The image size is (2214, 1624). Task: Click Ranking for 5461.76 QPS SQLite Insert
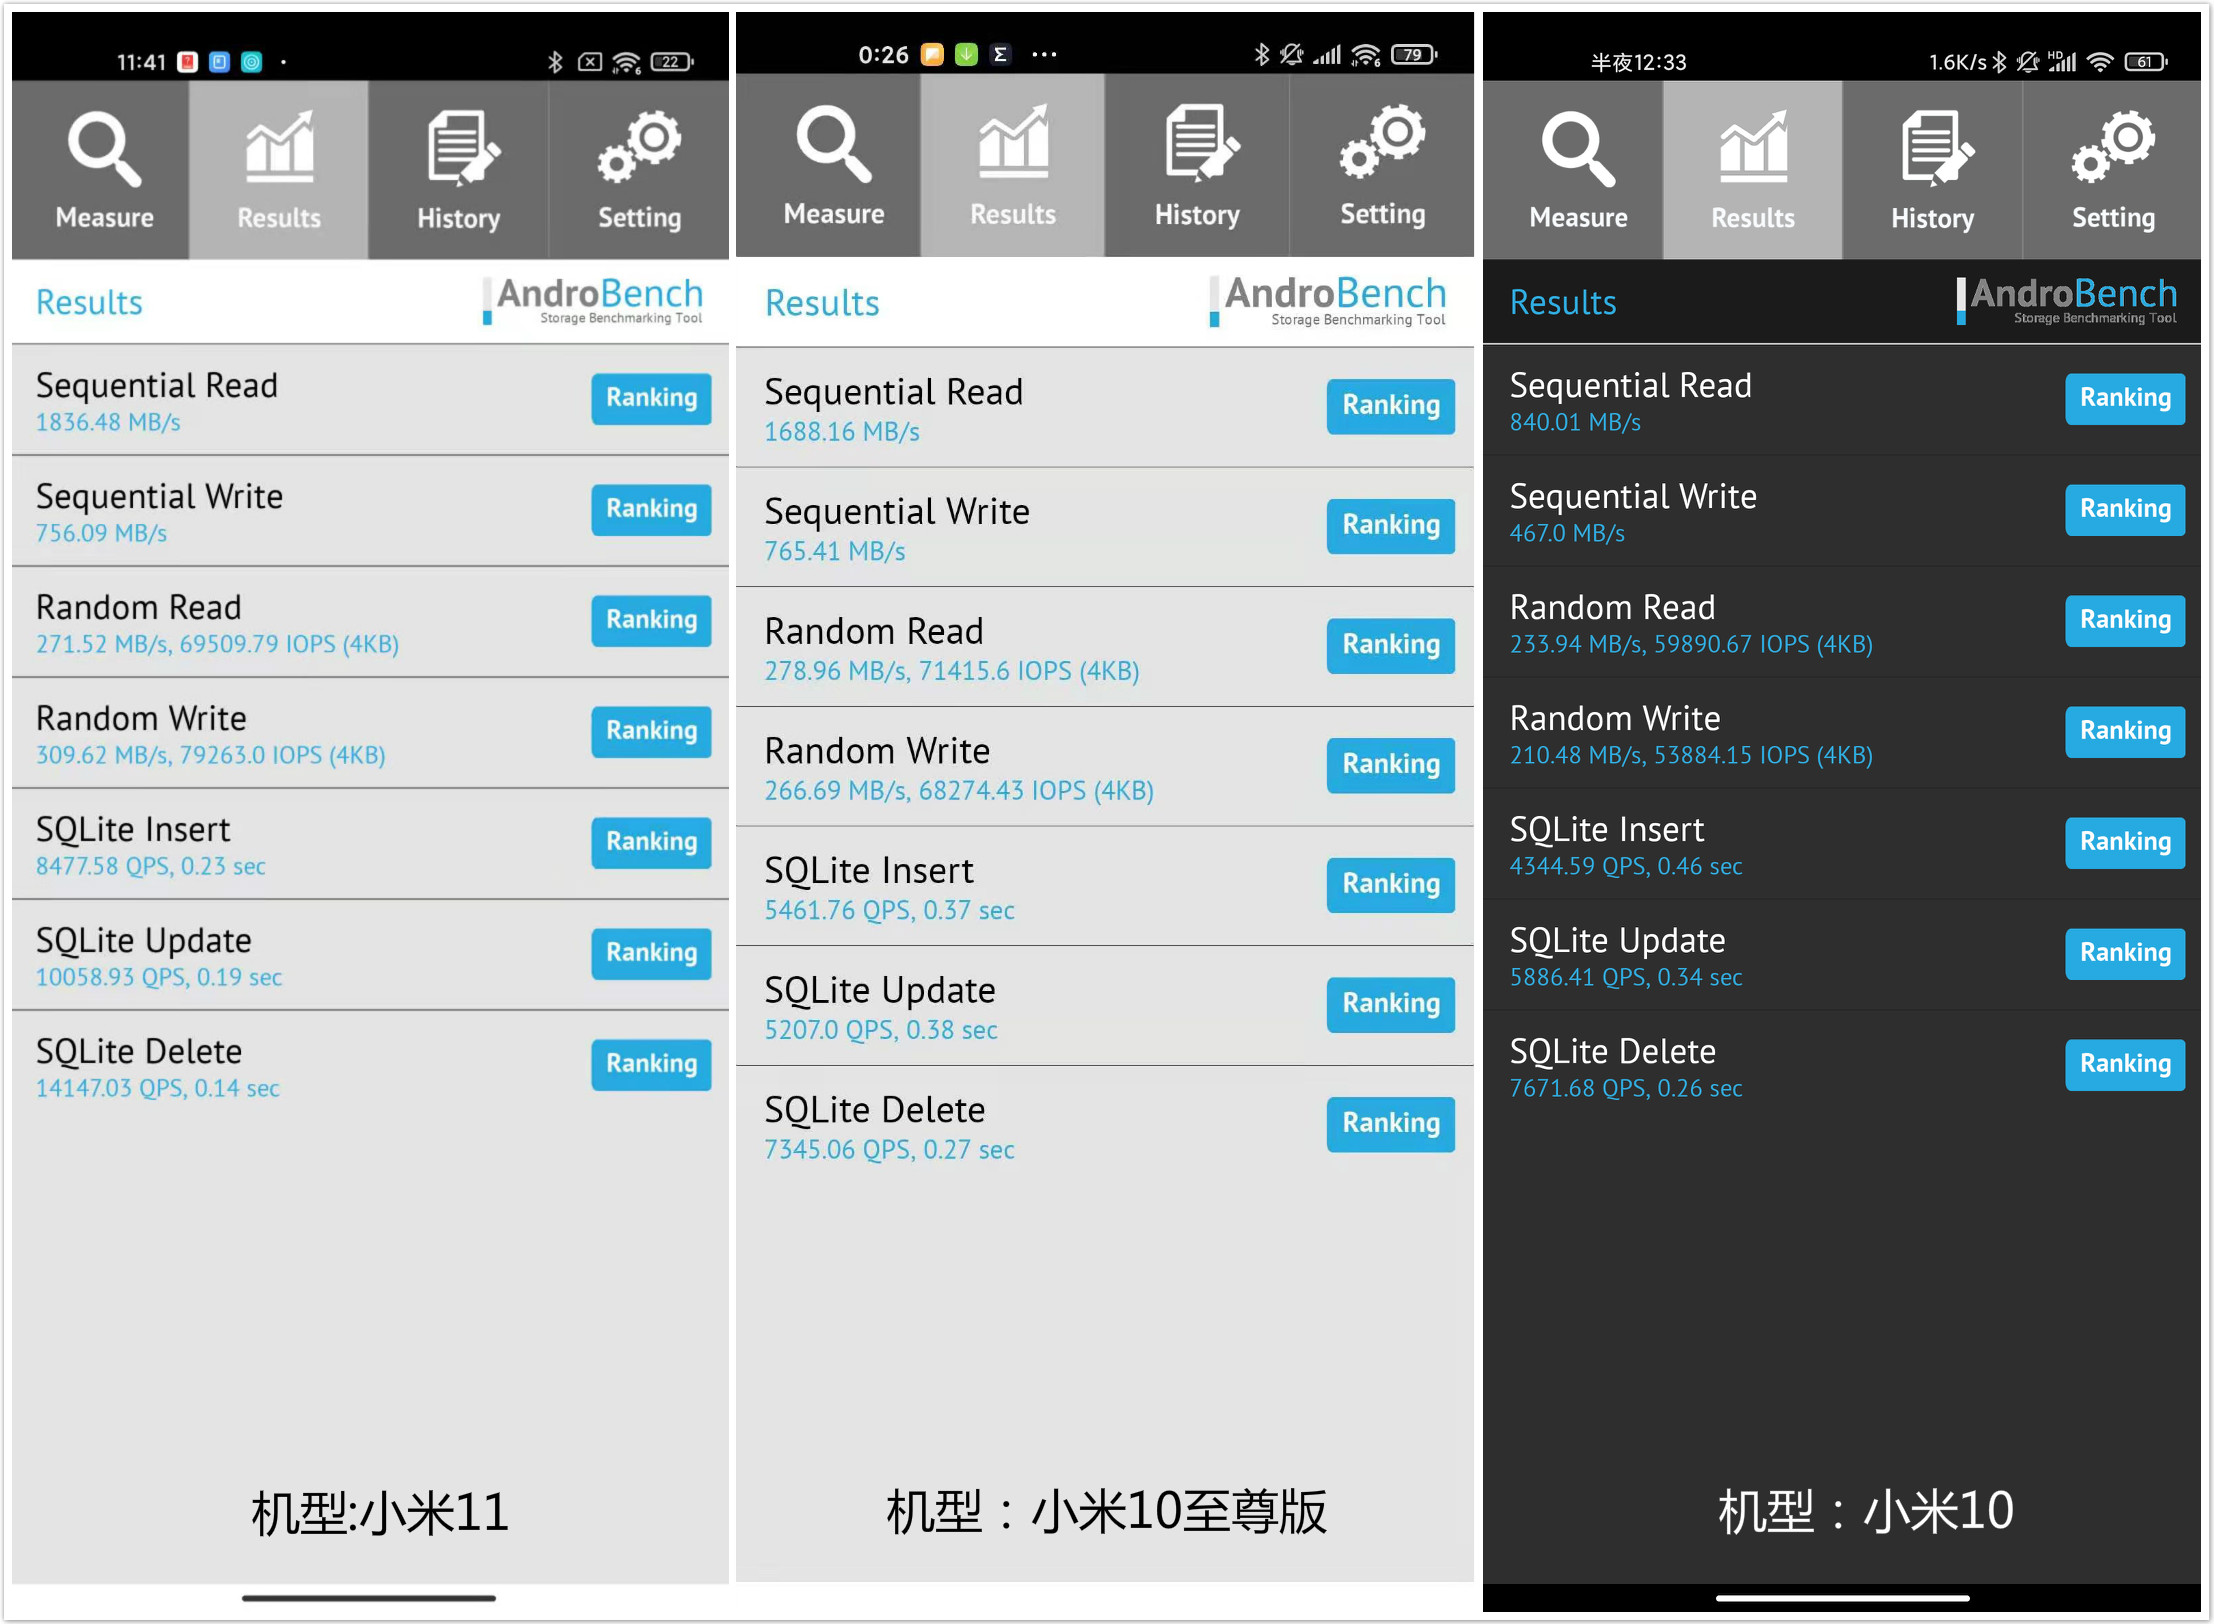point(1390,884)
